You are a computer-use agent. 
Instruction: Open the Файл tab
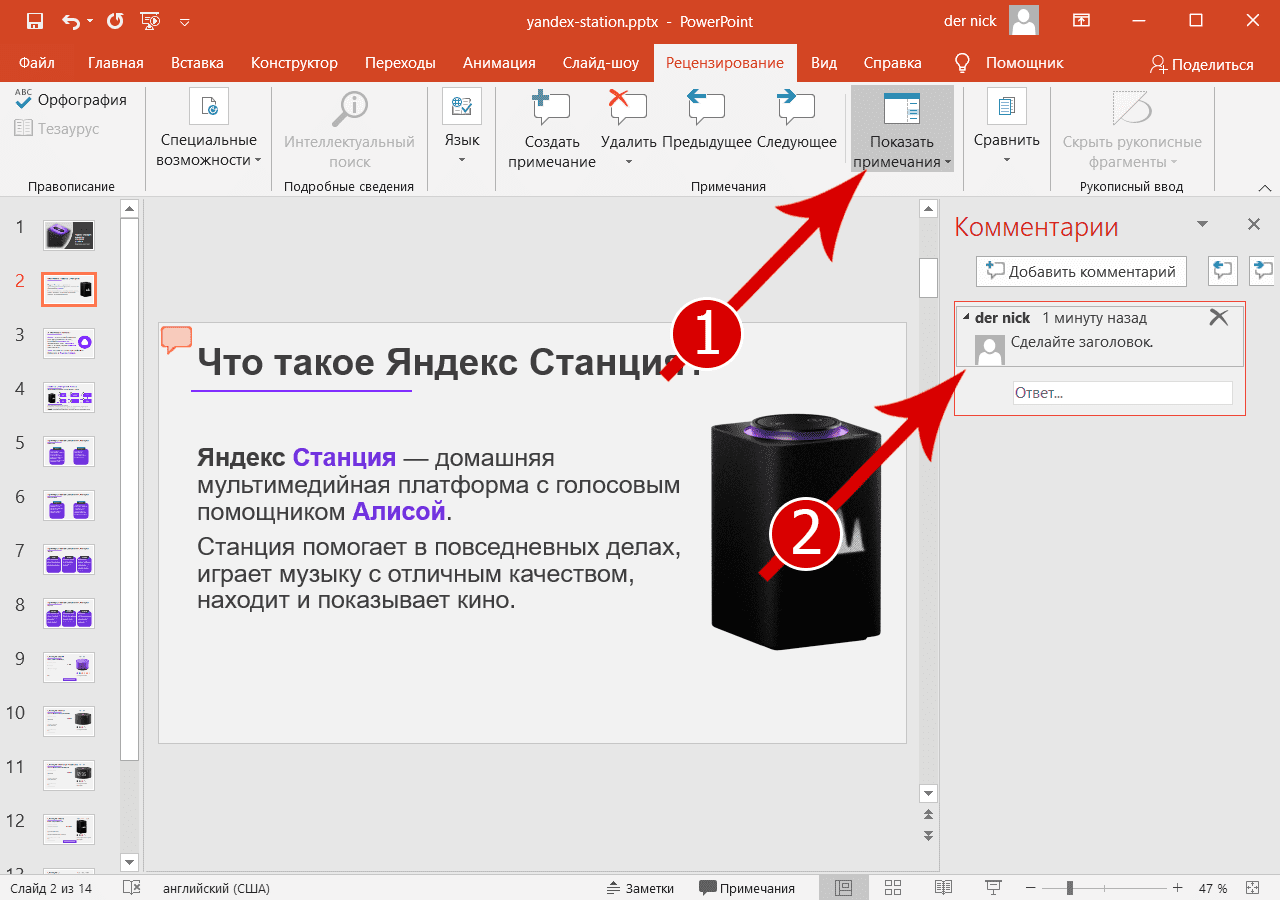click(x=37, y=63)
